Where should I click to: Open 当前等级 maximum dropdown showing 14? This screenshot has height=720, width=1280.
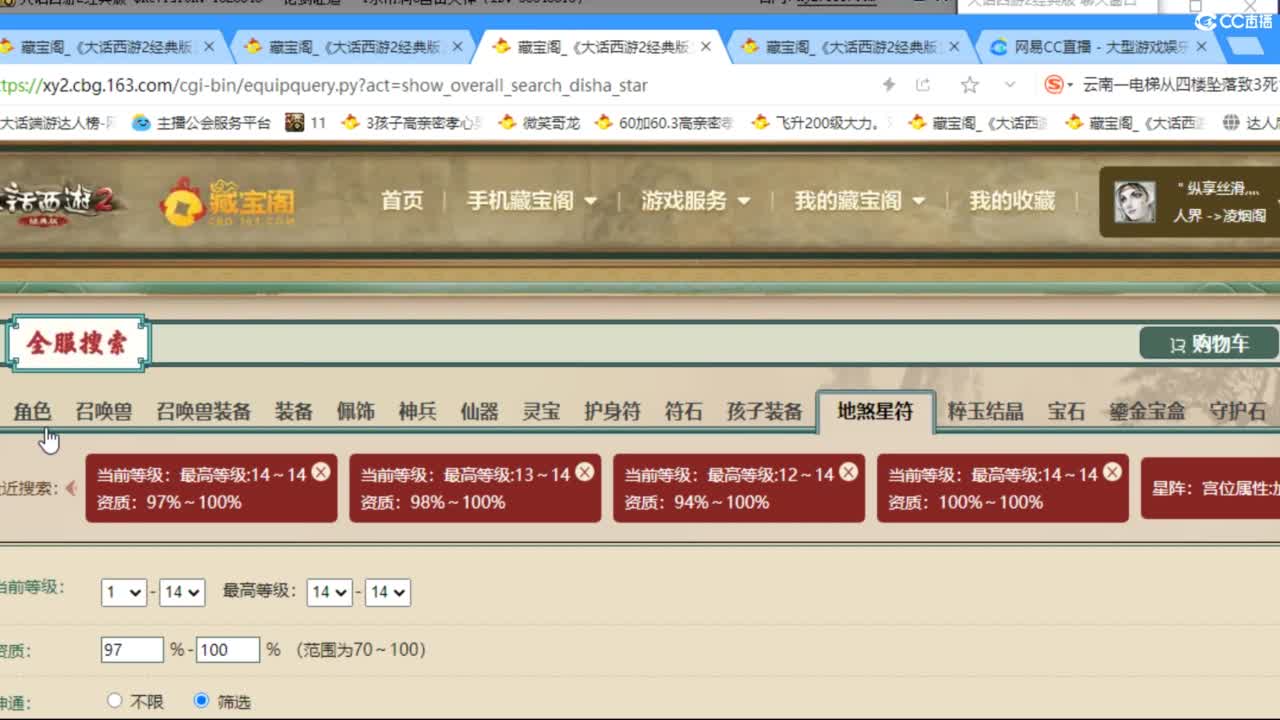point(182,592)
